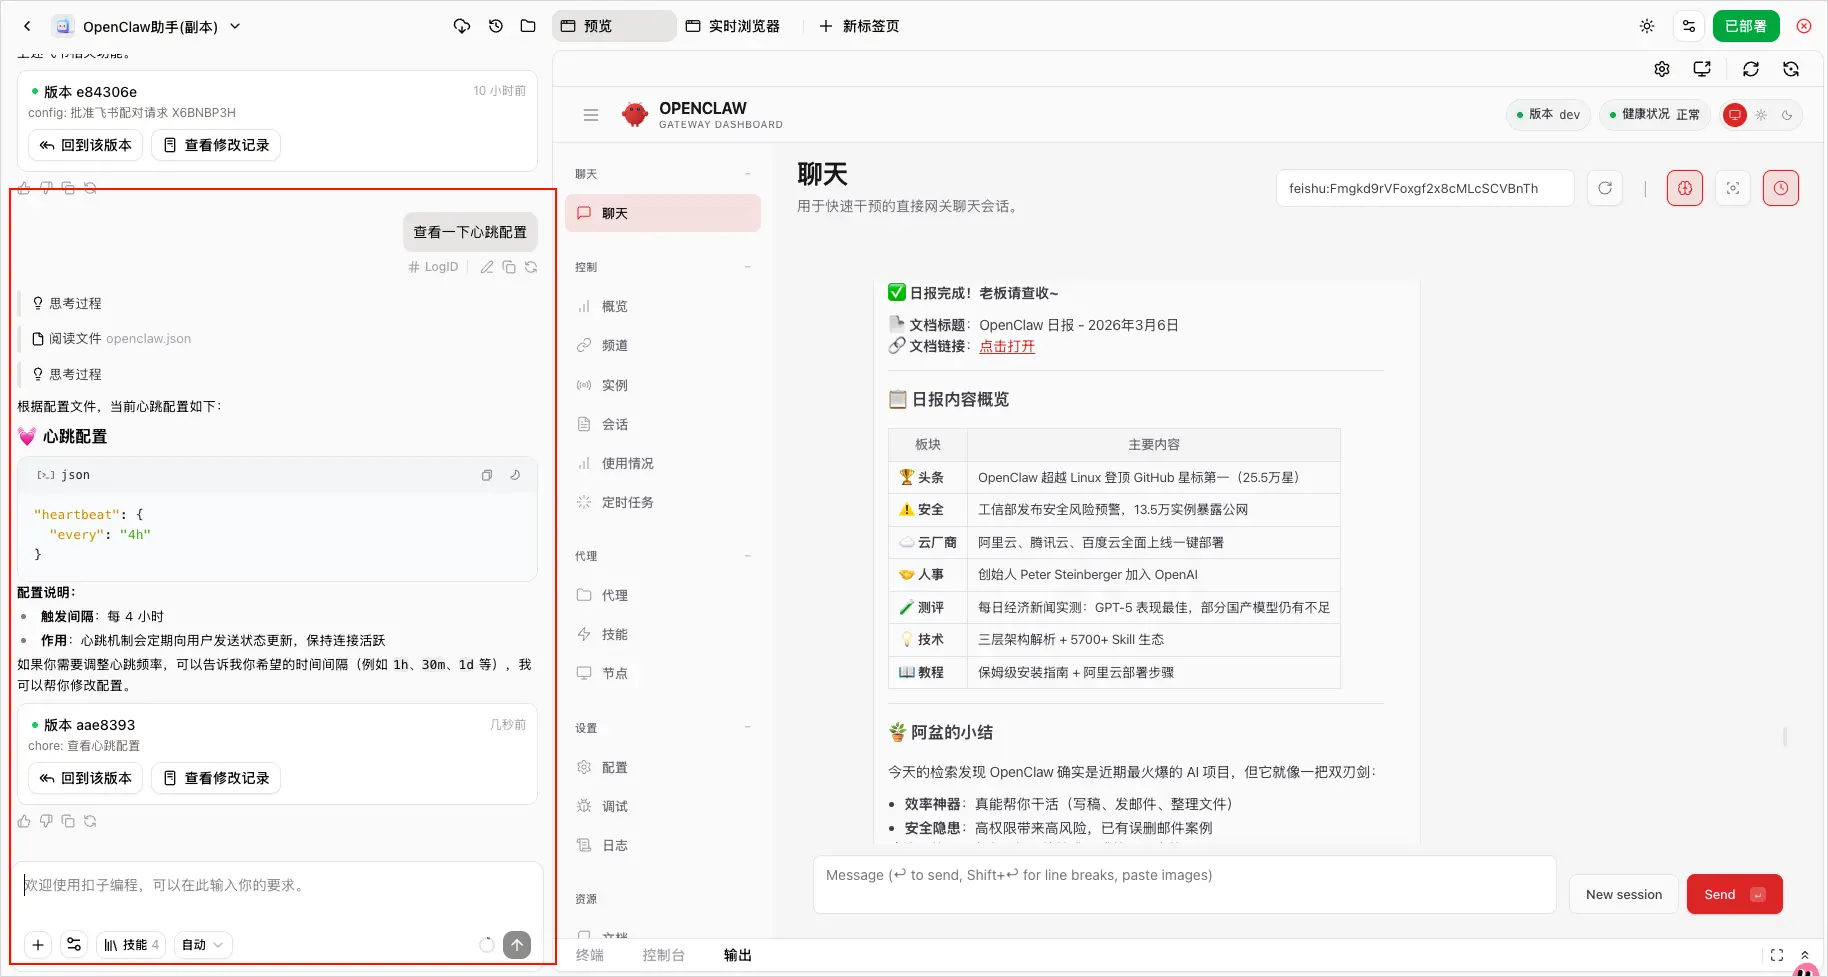Collapse the 代理 sidebar section
This screenshot has height=977, width=1828.
(747, 556)
